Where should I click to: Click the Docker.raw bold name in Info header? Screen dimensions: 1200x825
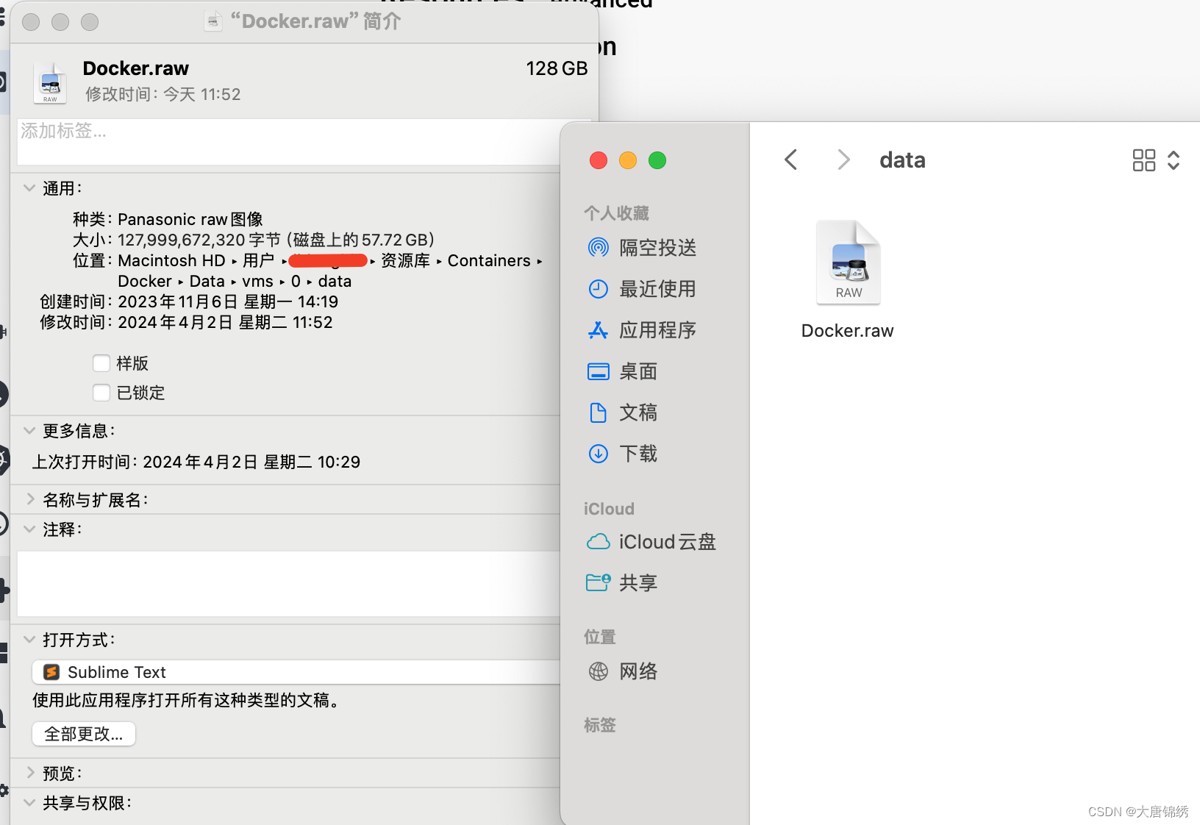click(x=136, y=69)
